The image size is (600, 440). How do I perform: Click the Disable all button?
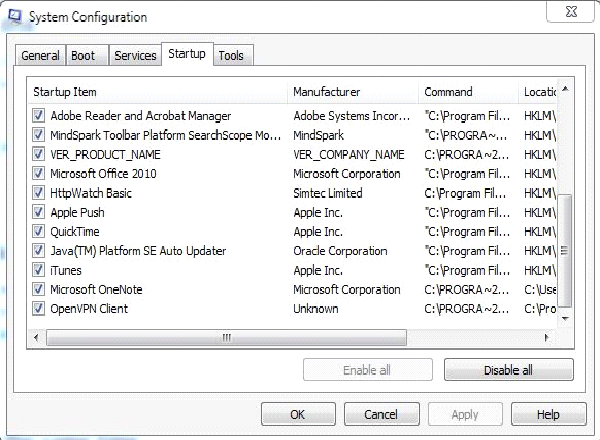tap(509, 370)
